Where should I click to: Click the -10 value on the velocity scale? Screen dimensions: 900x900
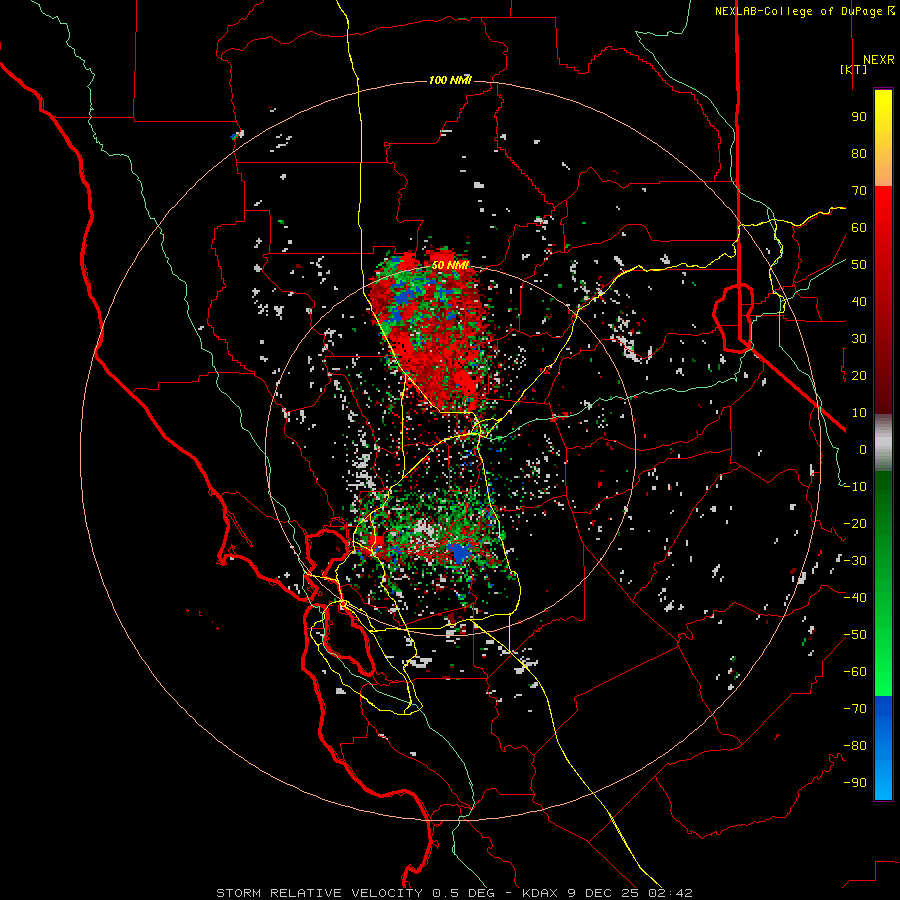tap(855, 487)
